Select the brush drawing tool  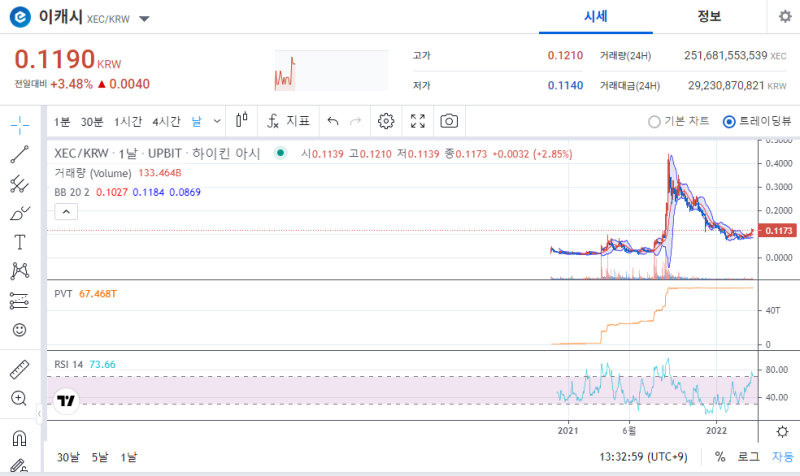coord(19,213)
